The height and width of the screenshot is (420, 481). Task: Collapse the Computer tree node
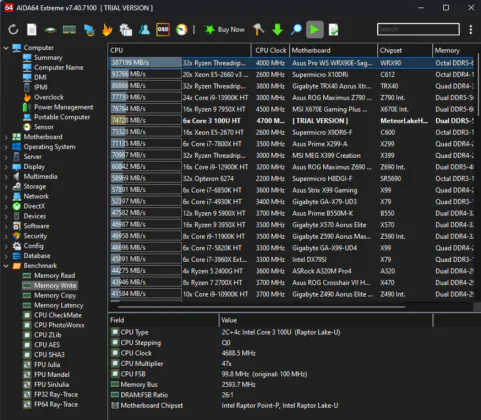6,48
